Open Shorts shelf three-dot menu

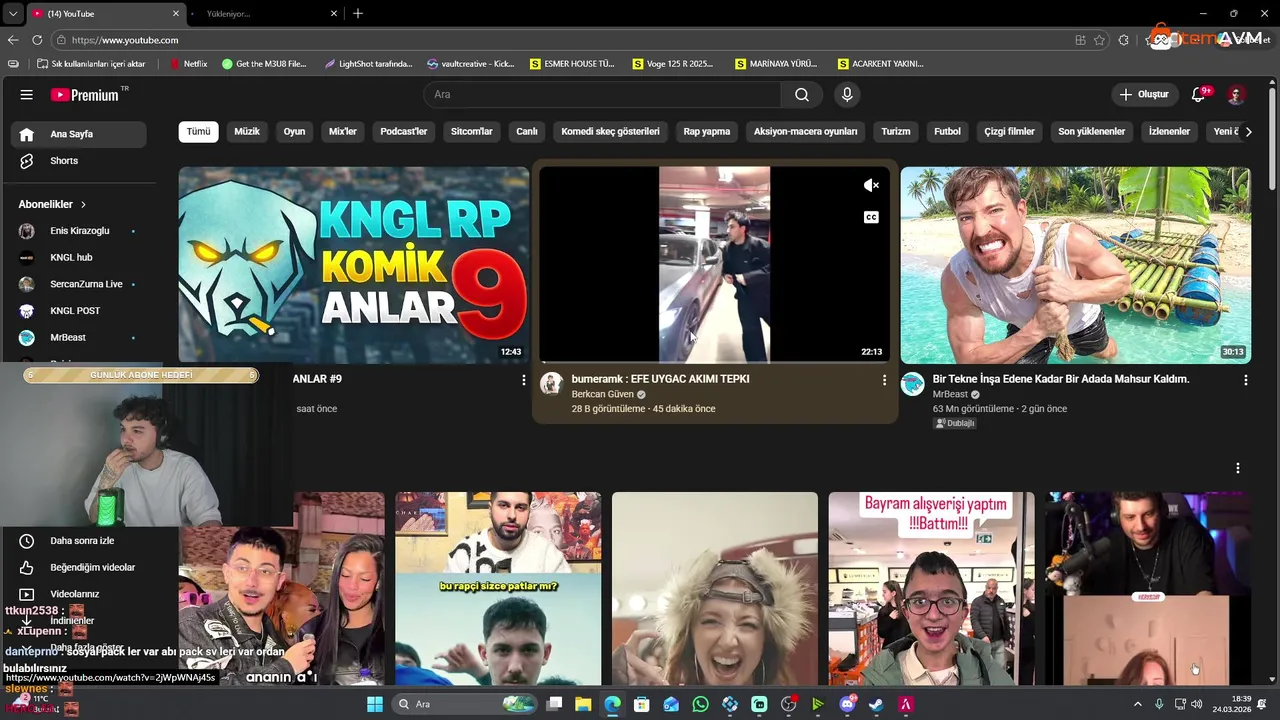coord(1237,468)
